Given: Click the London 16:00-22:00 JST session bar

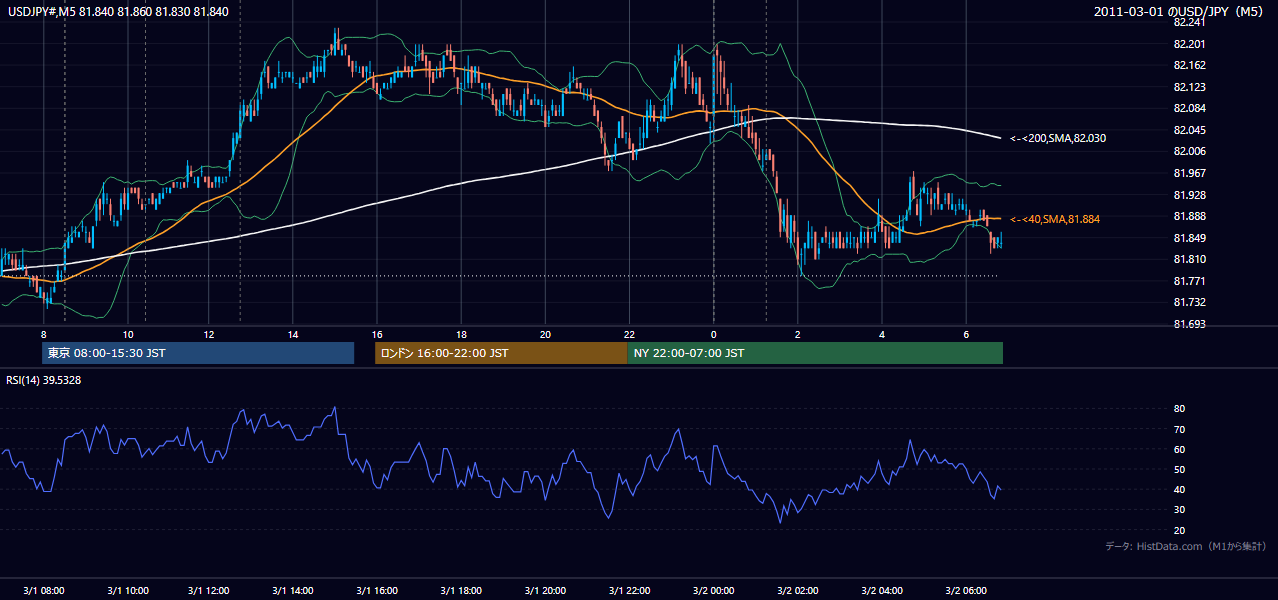Looking at the screenshot, I should pyautogui.click(x=501, y=353).
